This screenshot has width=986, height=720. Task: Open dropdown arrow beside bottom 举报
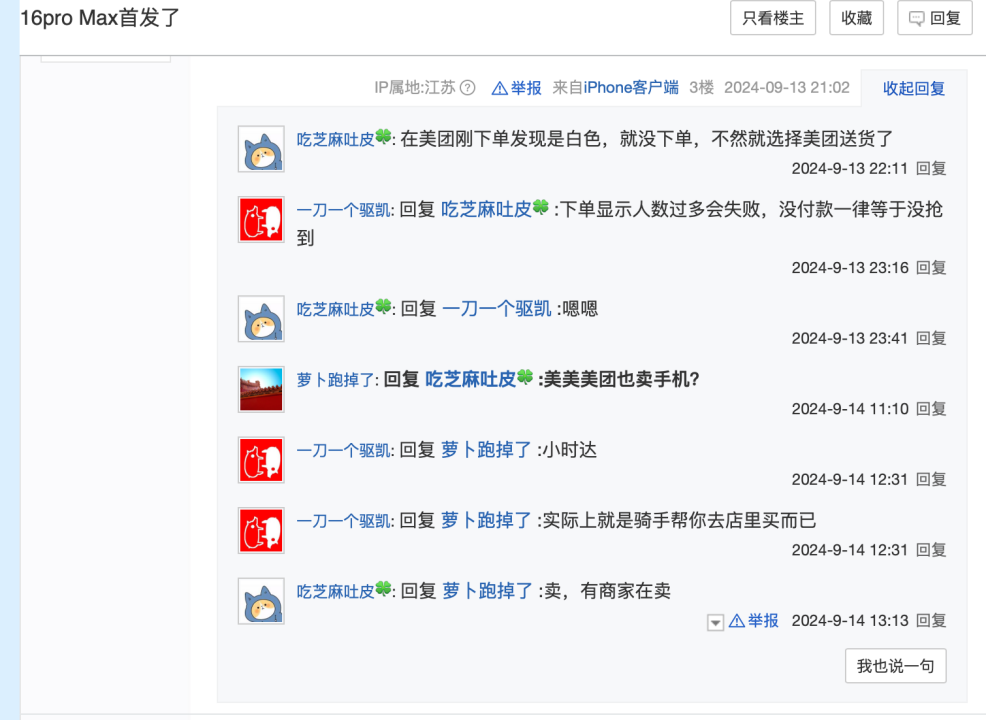[x=715, y=622]
